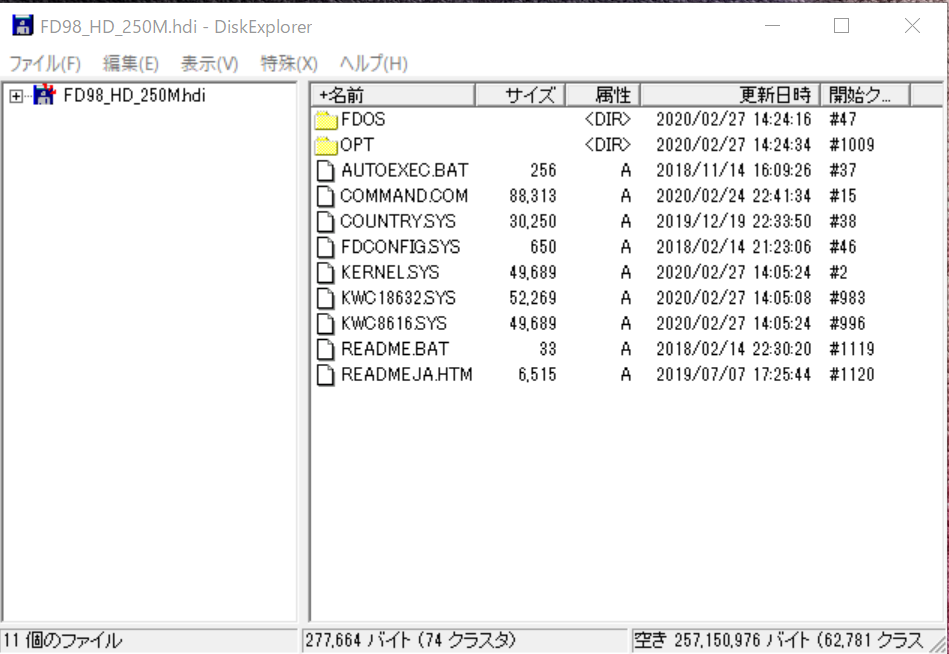Click the KERNEL.SYS file icon
Screen dimensions: 949x654
[326, 273]
